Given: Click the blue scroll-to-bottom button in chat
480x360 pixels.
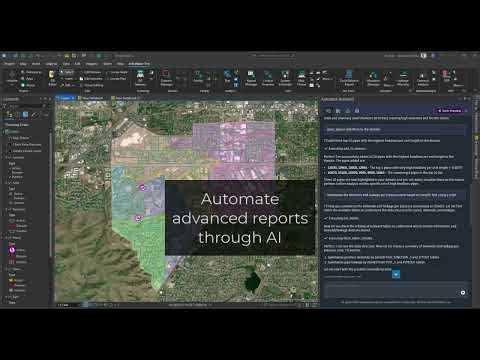Looking at the screenshot, I should (x=396, y=274).
